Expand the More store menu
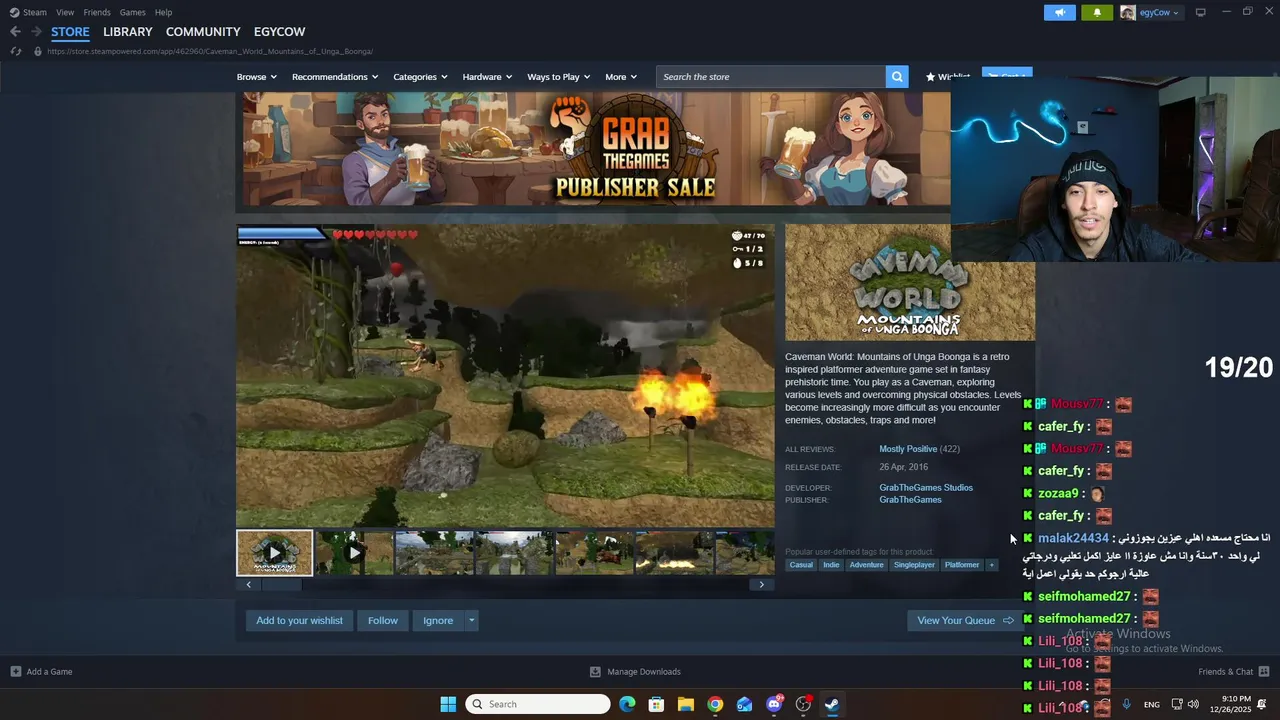1280x720 pixels. [x=621, y=77]
